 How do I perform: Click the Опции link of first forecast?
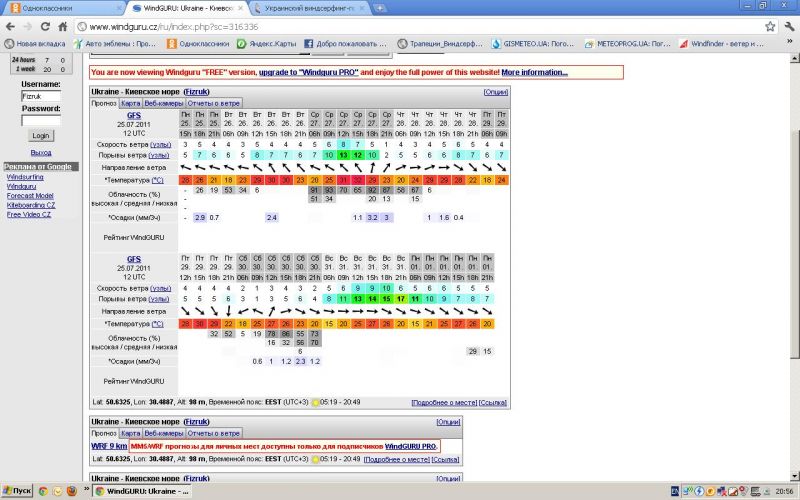pyautogui.click(x=496, y=92)
